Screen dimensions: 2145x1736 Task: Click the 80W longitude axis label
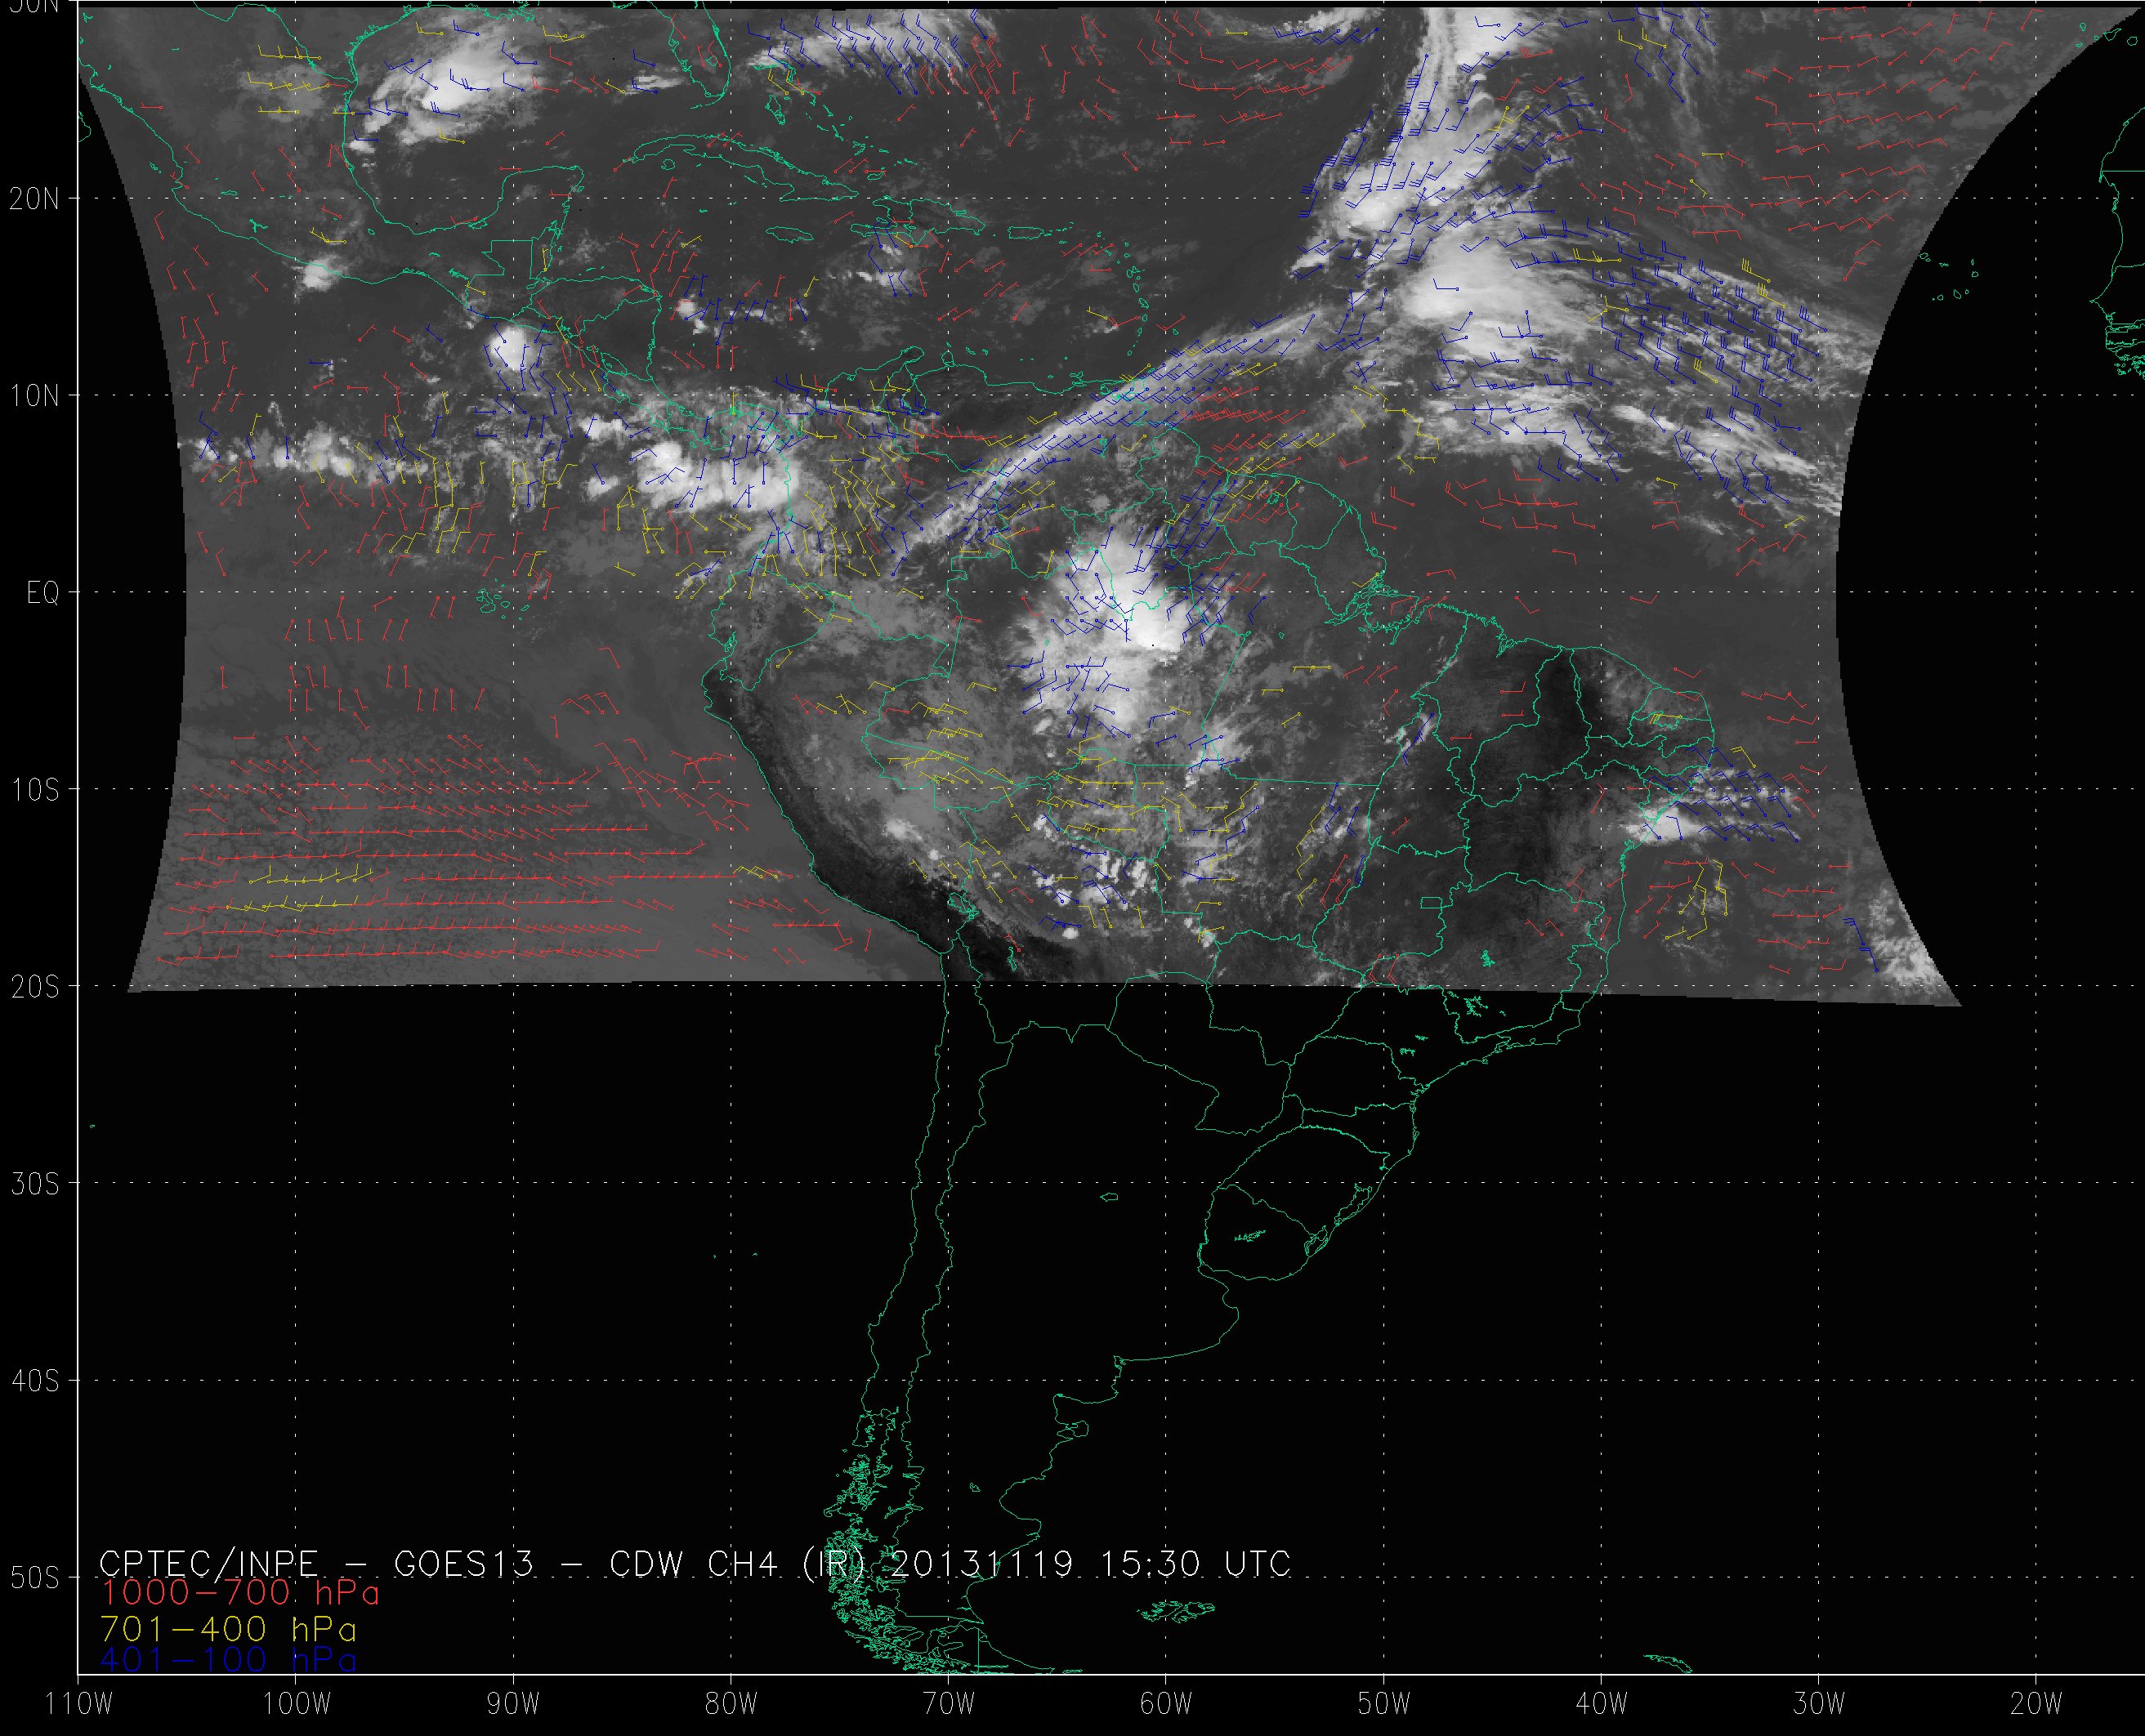click(731, 1703)
